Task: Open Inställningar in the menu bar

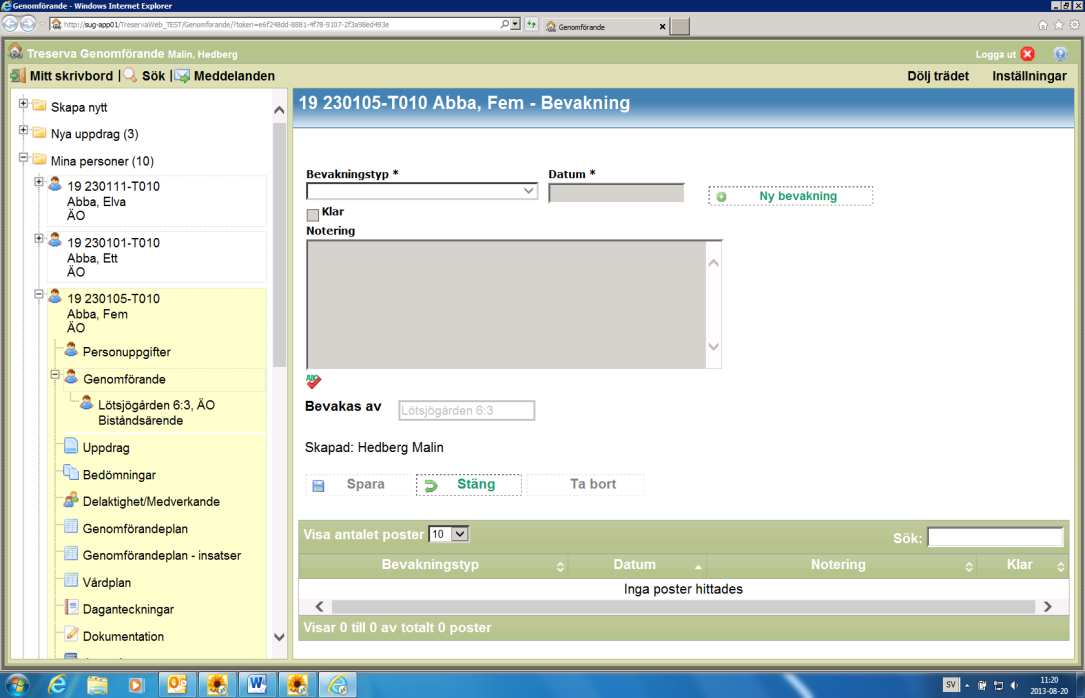Action: pyautogui.click(x=1029, y=76)
